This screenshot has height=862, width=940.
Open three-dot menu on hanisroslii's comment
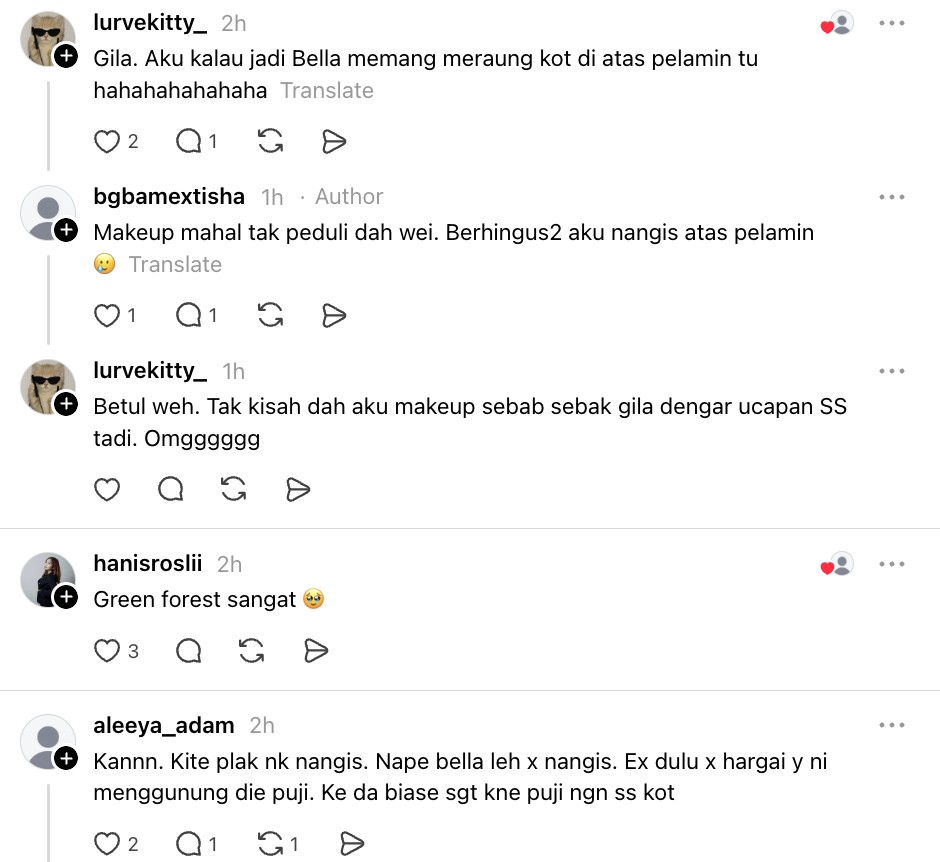pyautogui.click(x=891, y=564)
